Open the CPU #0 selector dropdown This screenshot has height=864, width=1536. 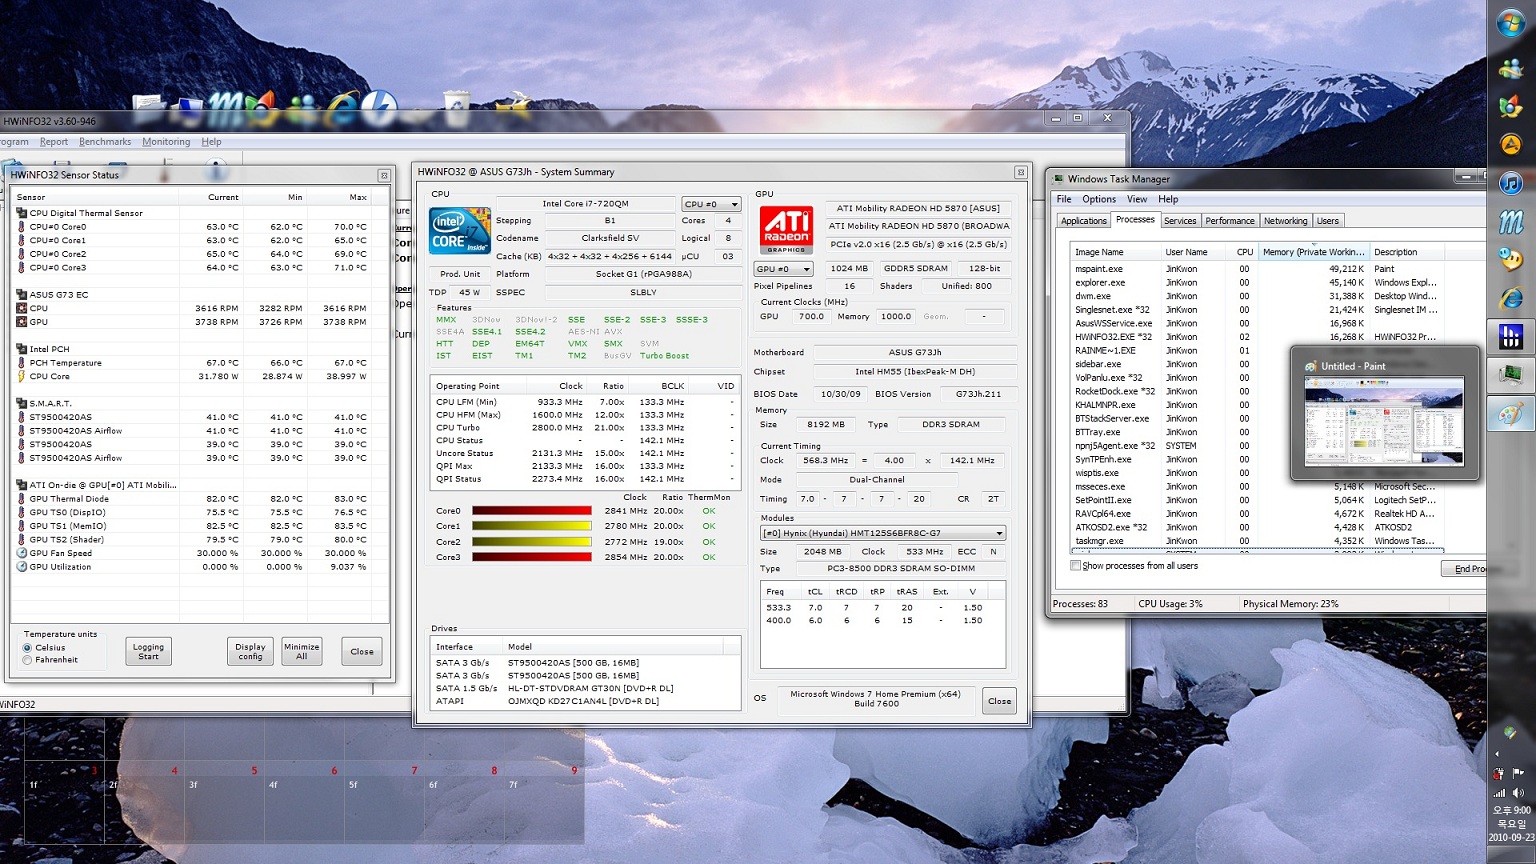(711, 204)
